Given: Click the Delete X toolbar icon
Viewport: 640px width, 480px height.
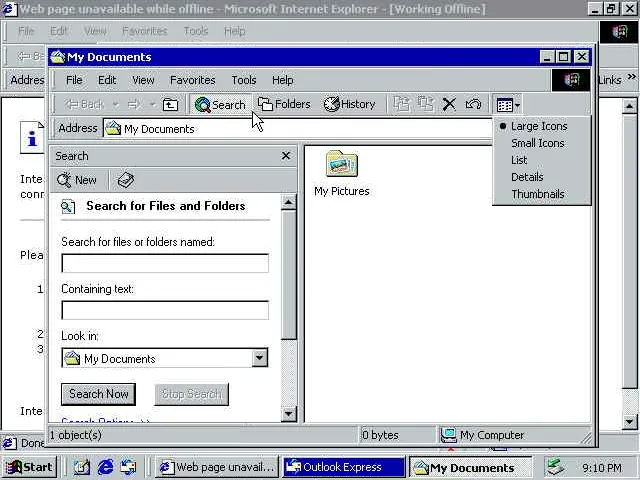Looking at the screenshot, I should click(x=449, y=104).
